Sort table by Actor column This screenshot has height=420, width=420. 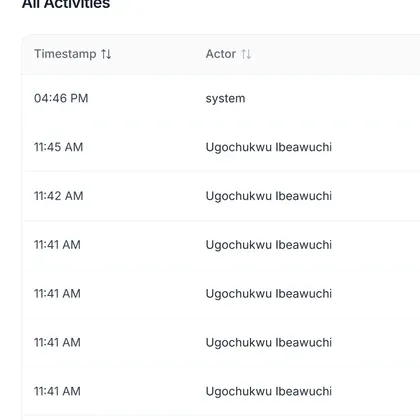click(246, 54)
